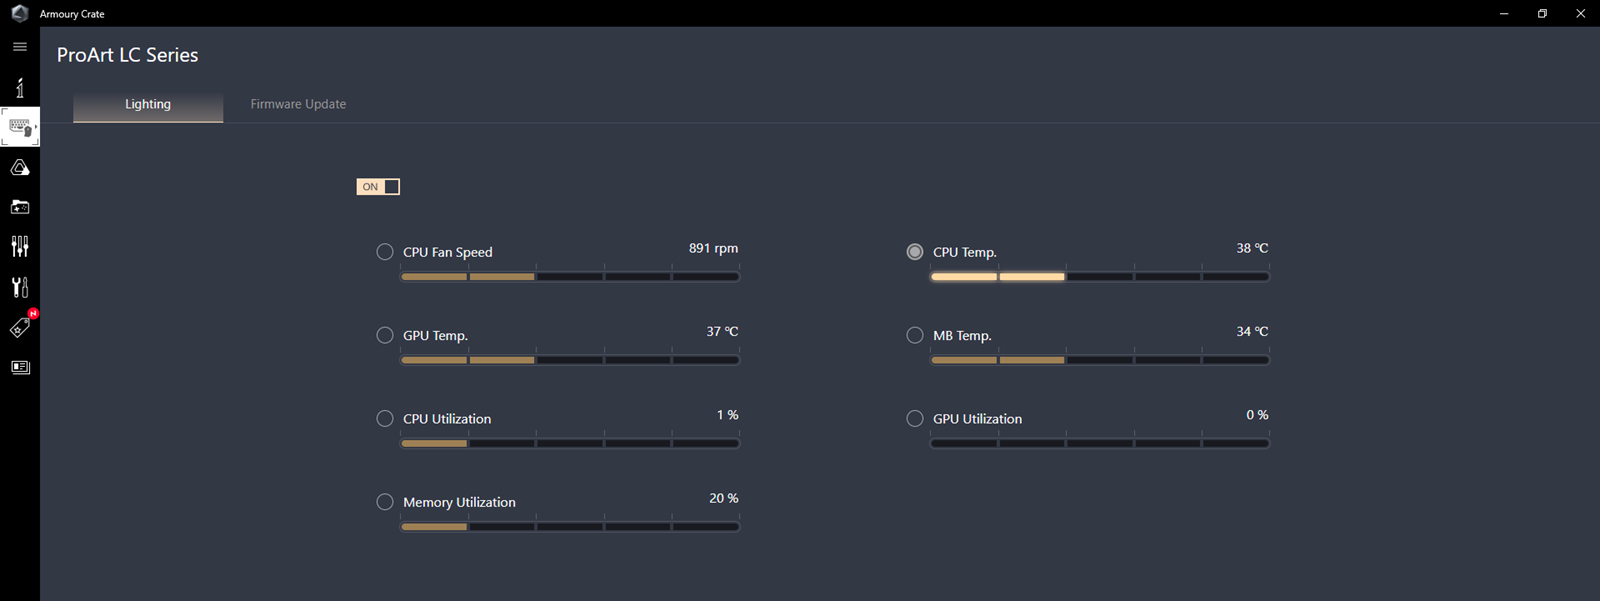This screenshot has height=601, width=1600.
Task: Select the Memory Utilization radio button
Action: pos(385,502)
